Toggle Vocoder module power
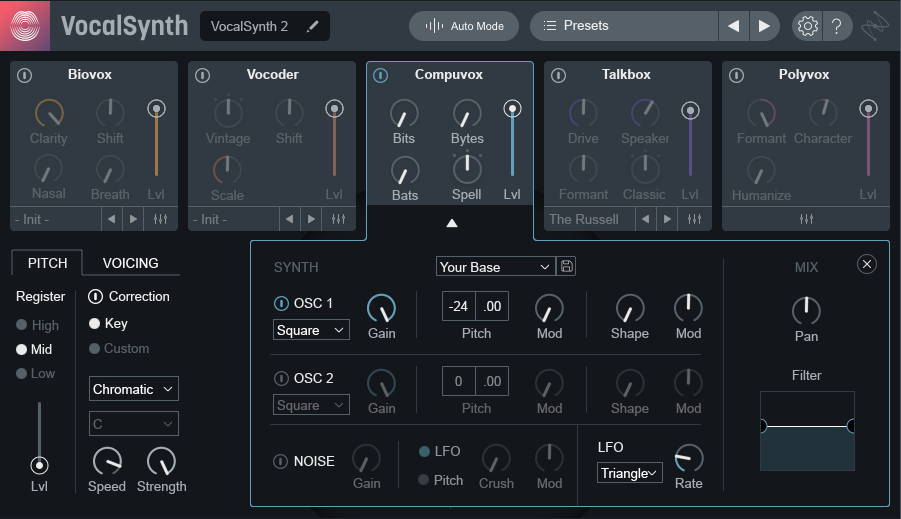 (202, 75)
